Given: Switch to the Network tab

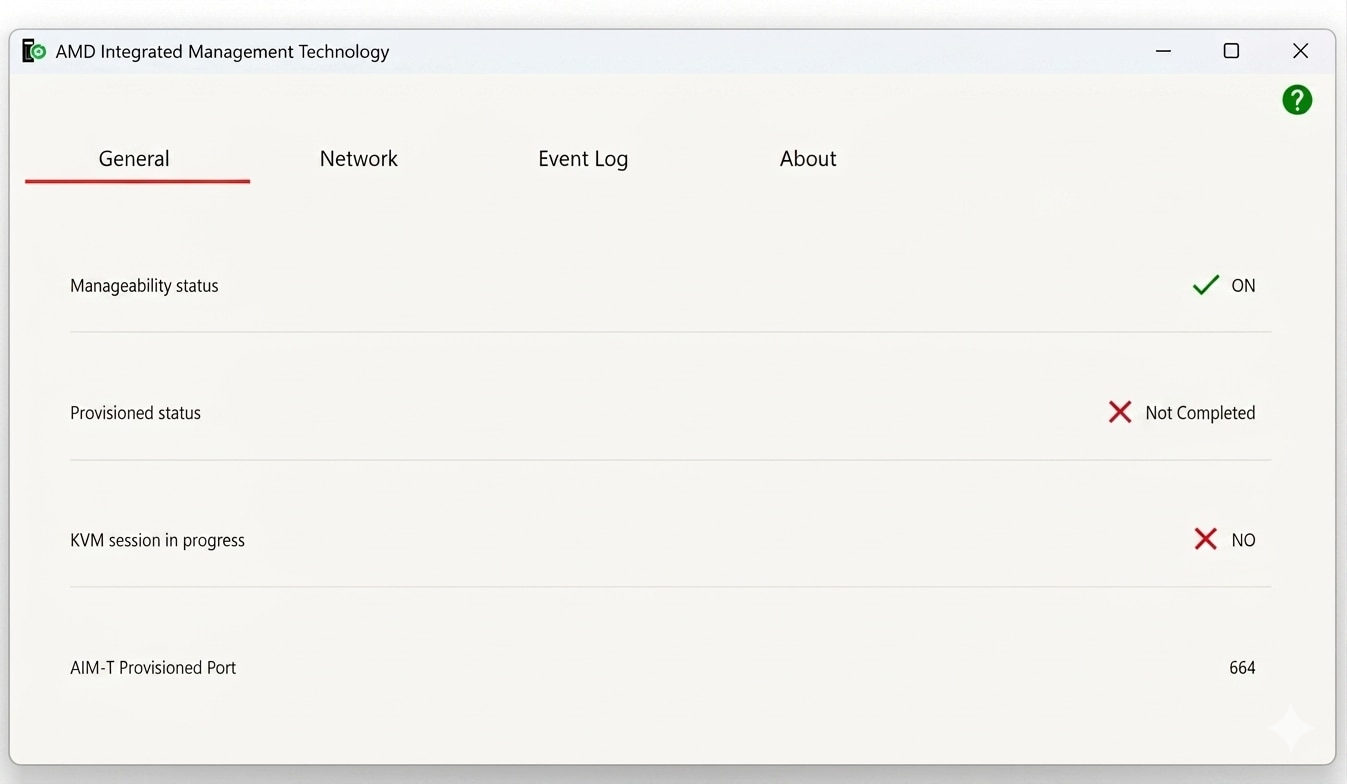Looking at the screenshot, I should pos(359,158).
